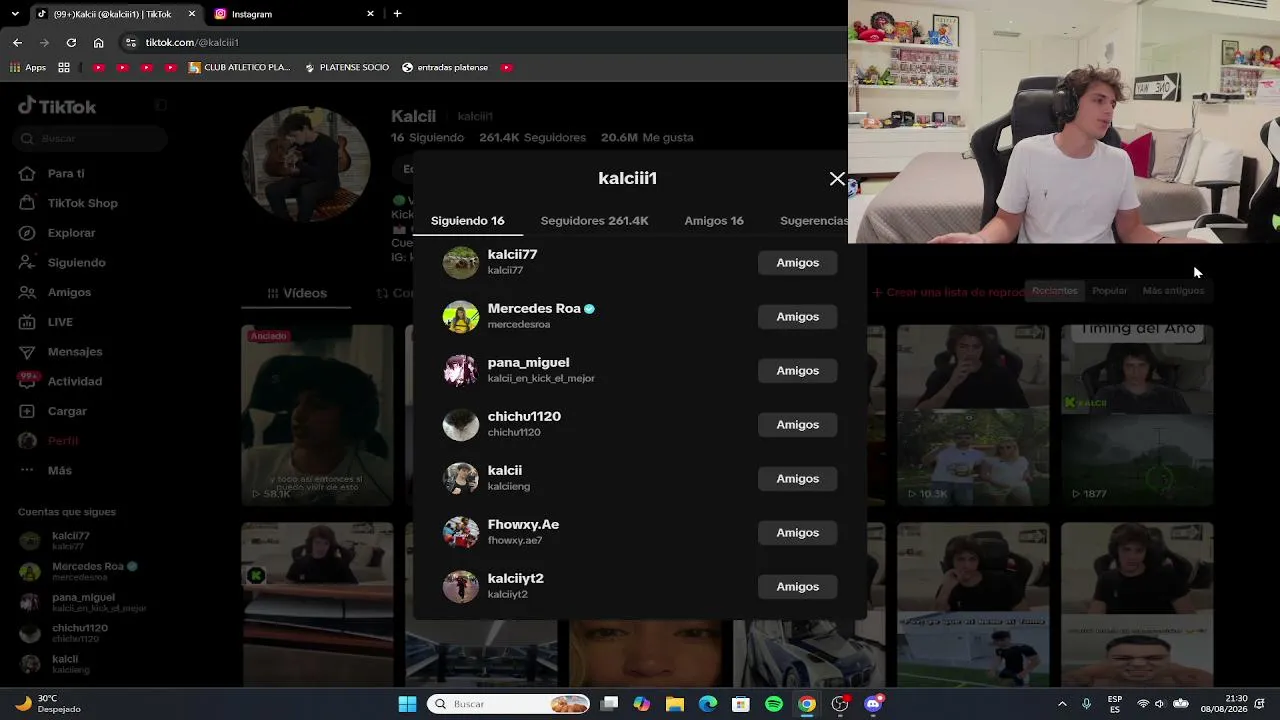This screenshot has height=720, width=1280.
Task: Open the Apps bookmark shortcut
Action: [x=28, y=68]
